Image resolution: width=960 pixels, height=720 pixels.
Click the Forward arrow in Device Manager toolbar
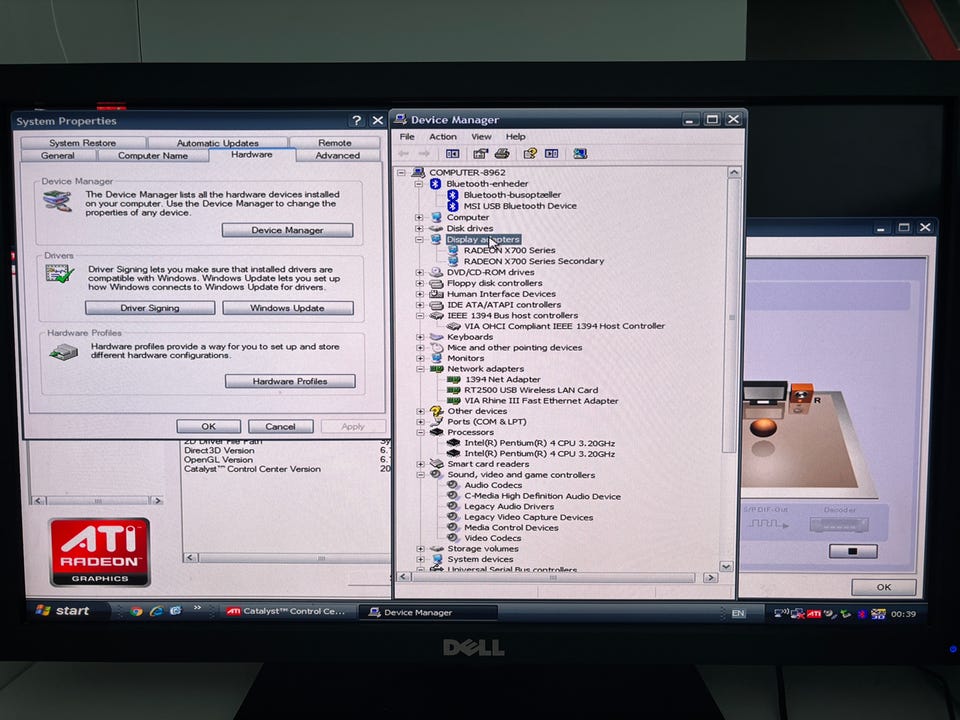[424, 154]
